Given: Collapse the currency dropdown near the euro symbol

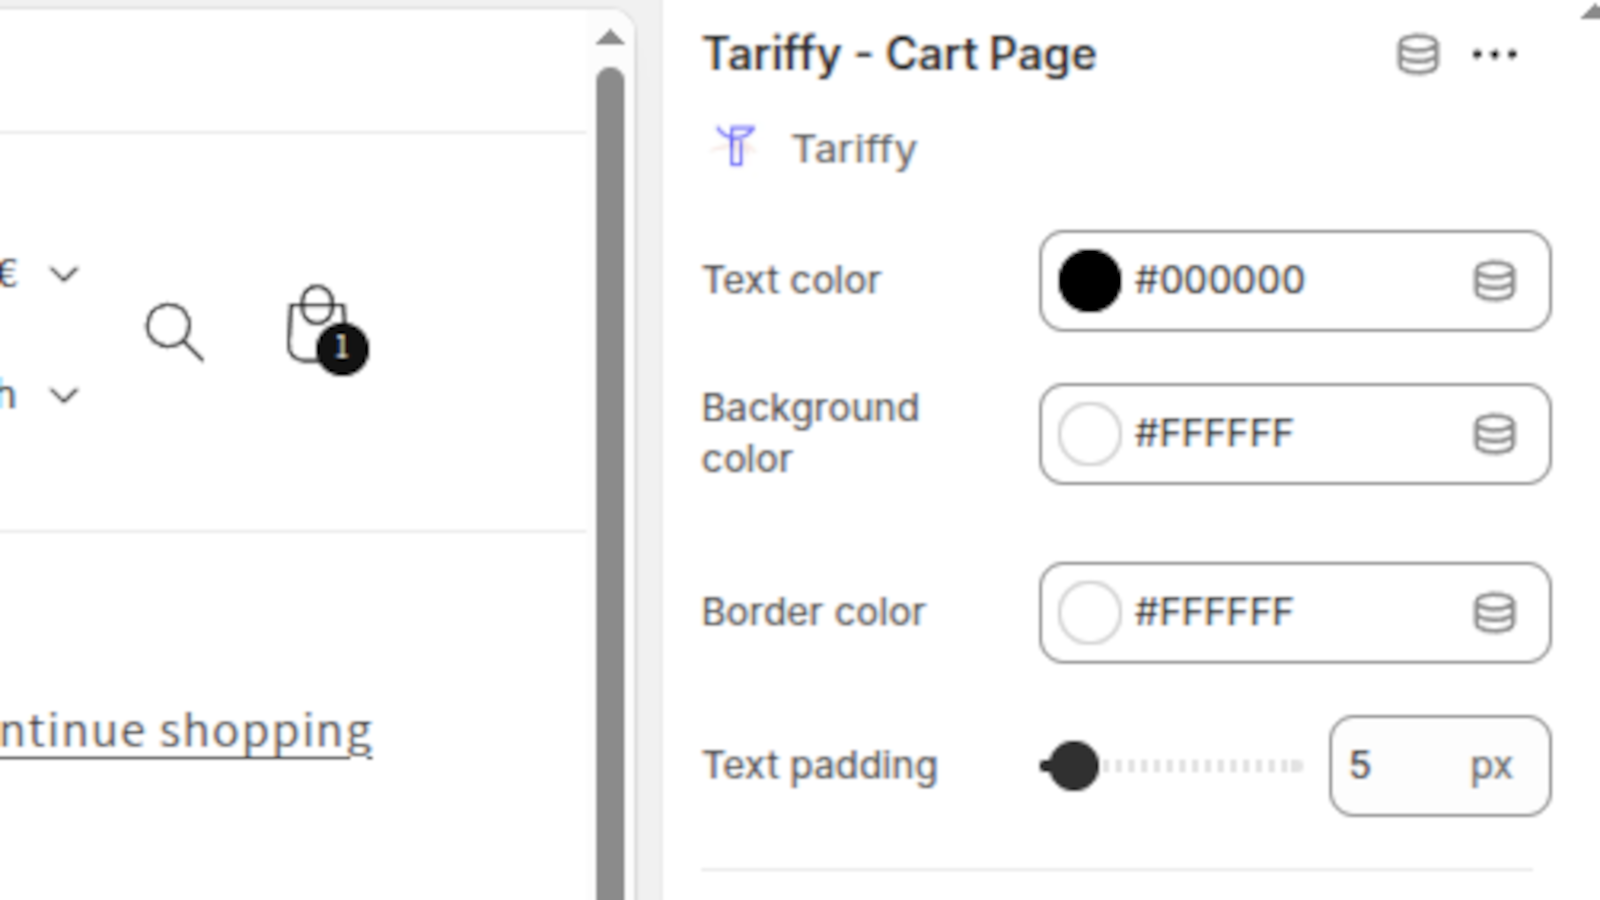Looking at the screenshot, I should click(64, 272).
